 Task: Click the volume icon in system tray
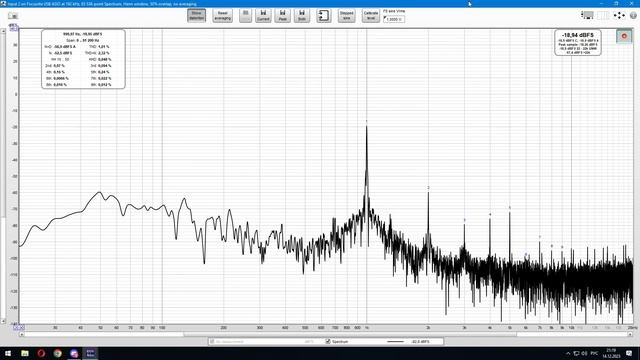(584, 353)
